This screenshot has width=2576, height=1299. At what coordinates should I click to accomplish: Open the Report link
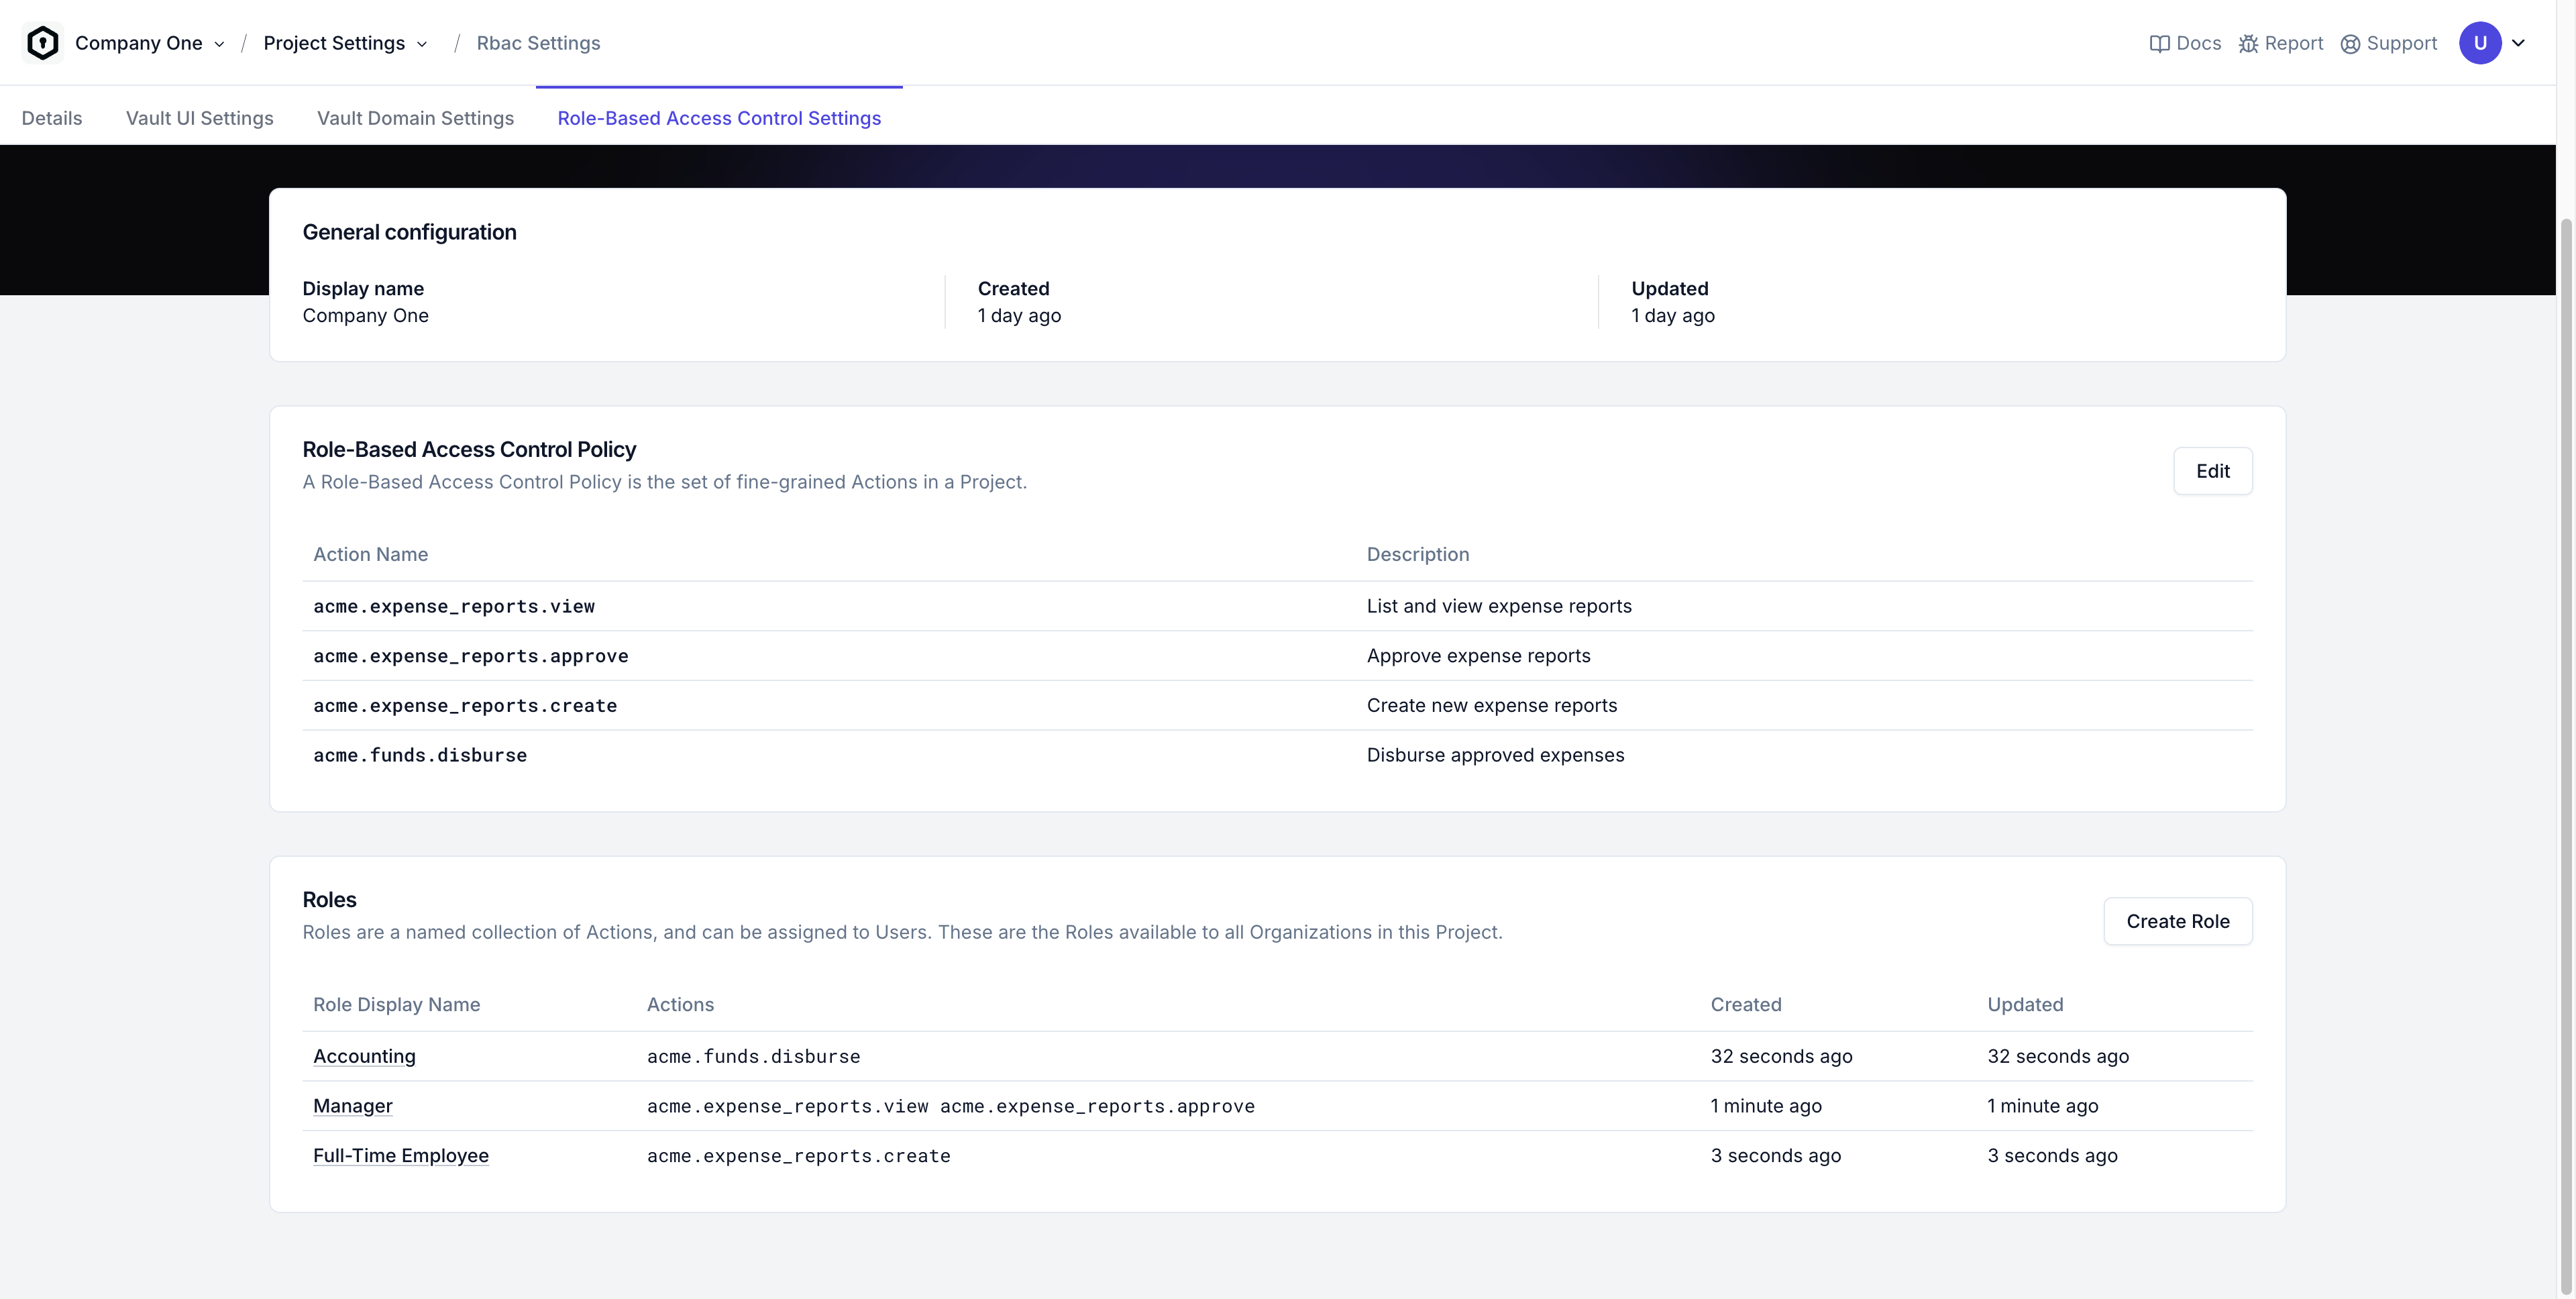tap(2280, 43)
